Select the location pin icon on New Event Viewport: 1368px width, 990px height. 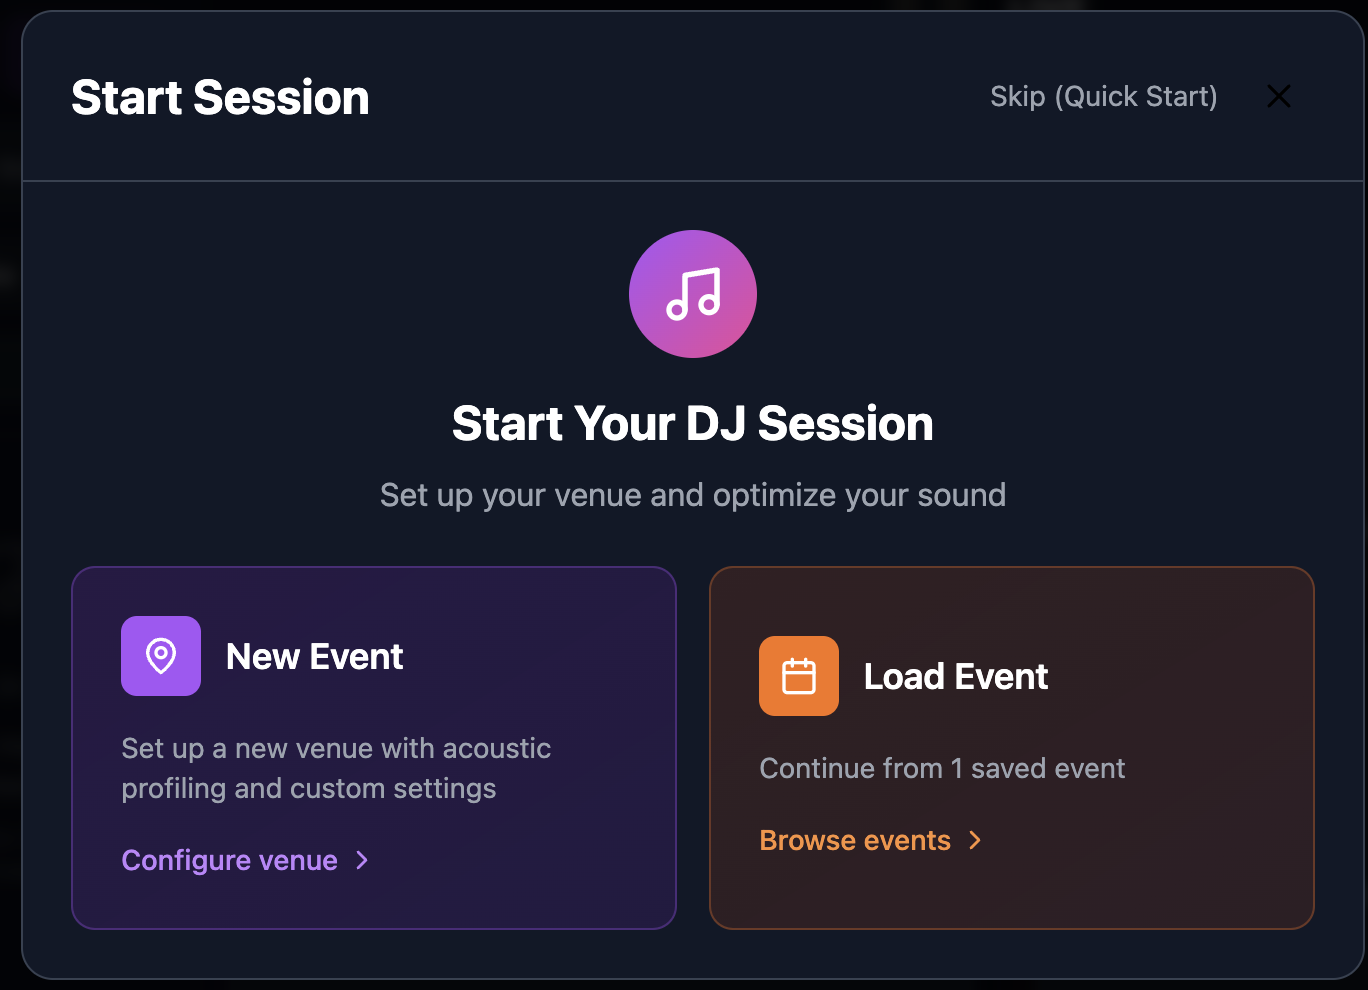point(160,656)
